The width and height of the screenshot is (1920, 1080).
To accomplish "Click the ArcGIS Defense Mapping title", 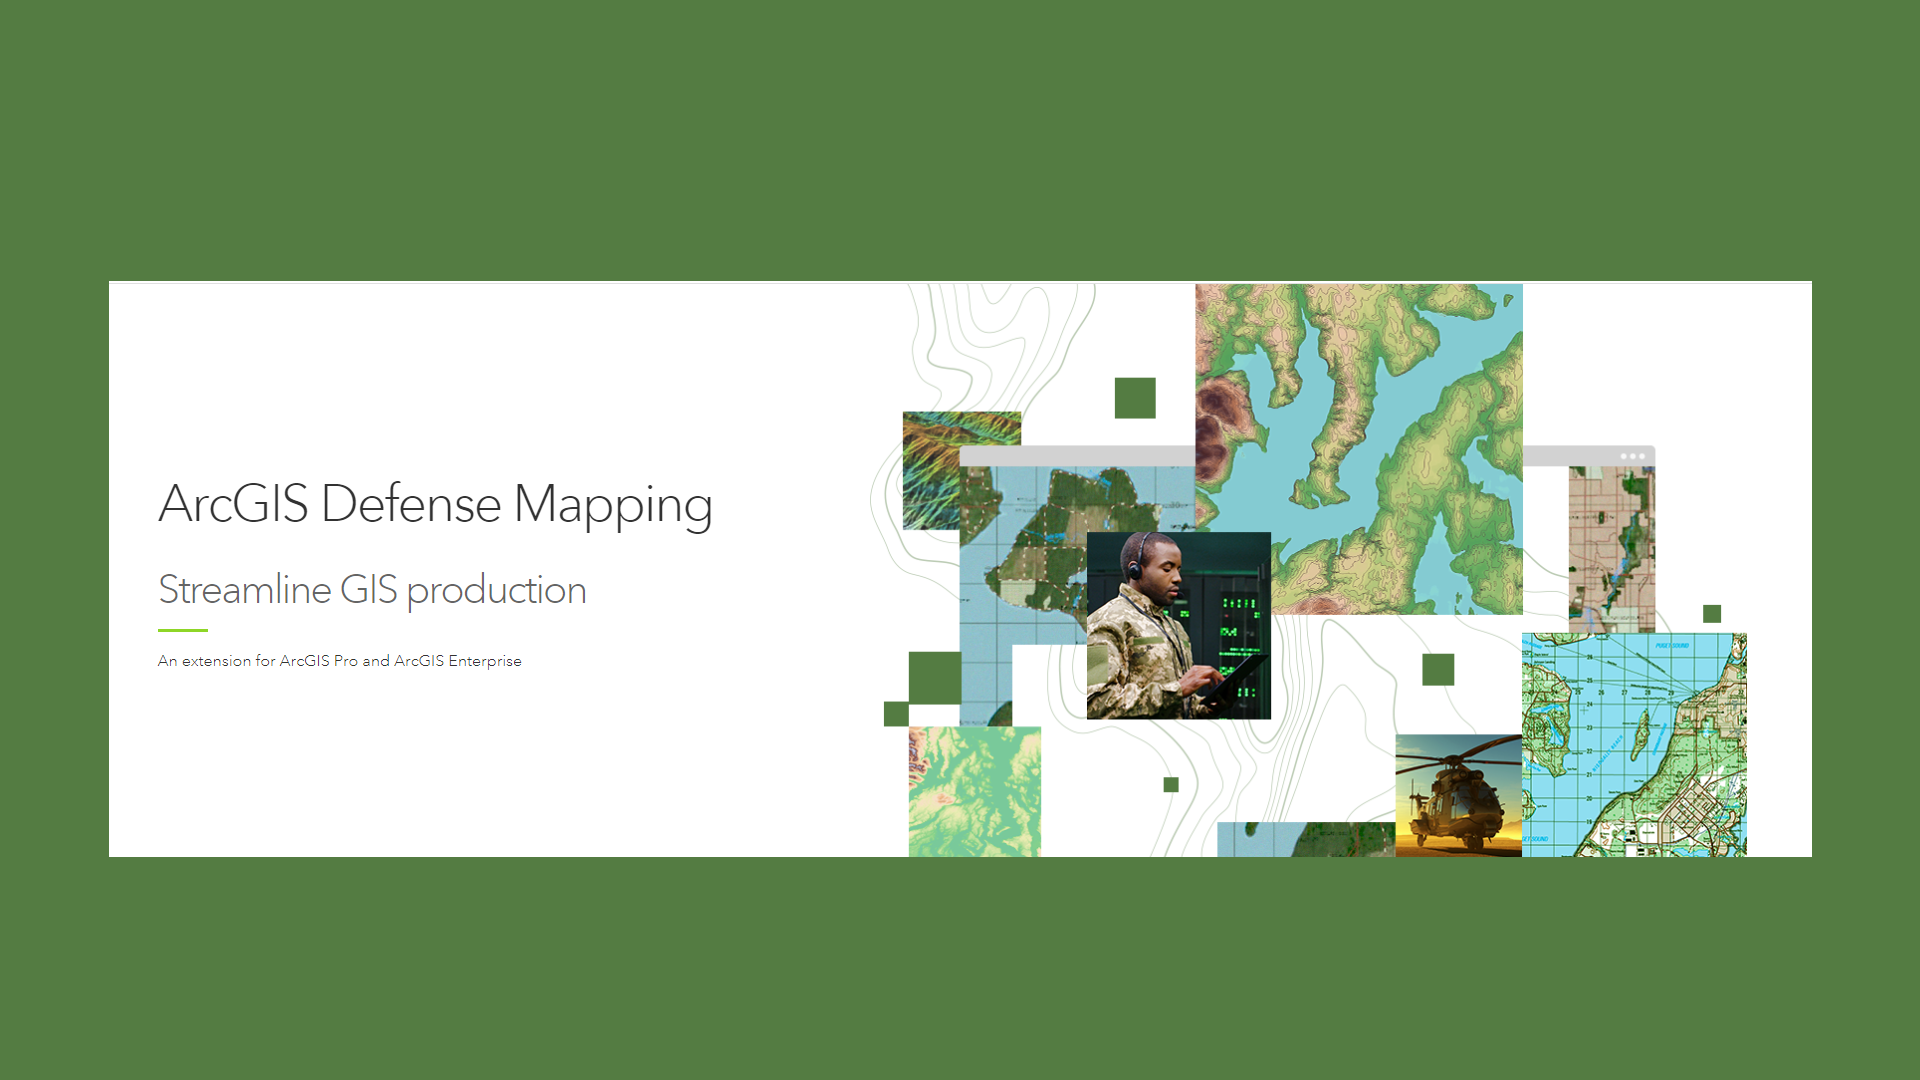I will coord(435,504).
